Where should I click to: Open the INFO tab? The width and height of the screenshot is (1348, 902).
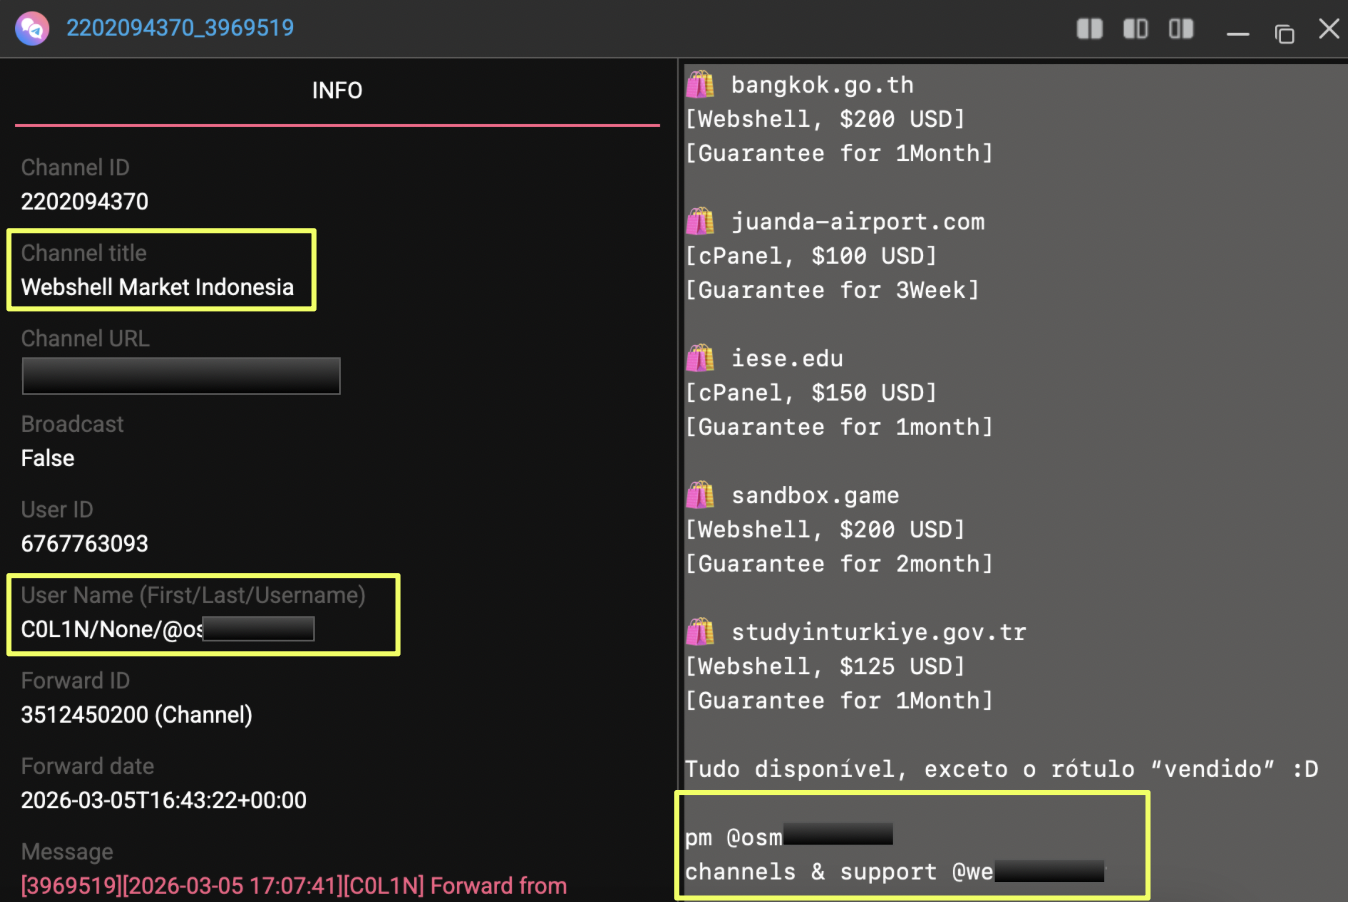click(337, 91)
